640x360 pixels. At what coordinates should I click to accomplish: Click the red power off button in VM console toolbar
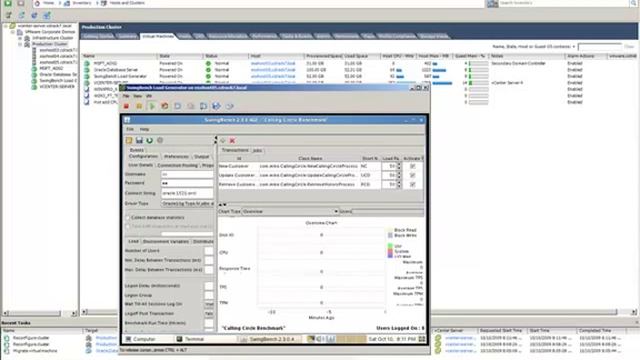(x=127, y=106)
